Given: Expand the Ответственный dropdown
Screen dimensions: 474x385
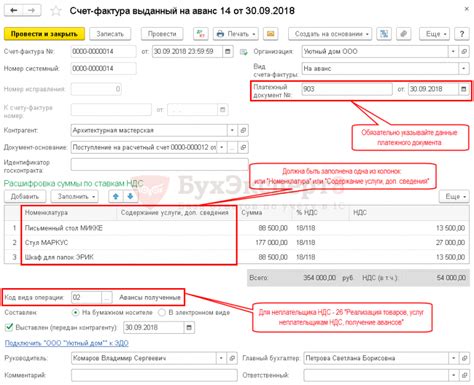Looking at the screenshot, I should click(x=453, y=375).
